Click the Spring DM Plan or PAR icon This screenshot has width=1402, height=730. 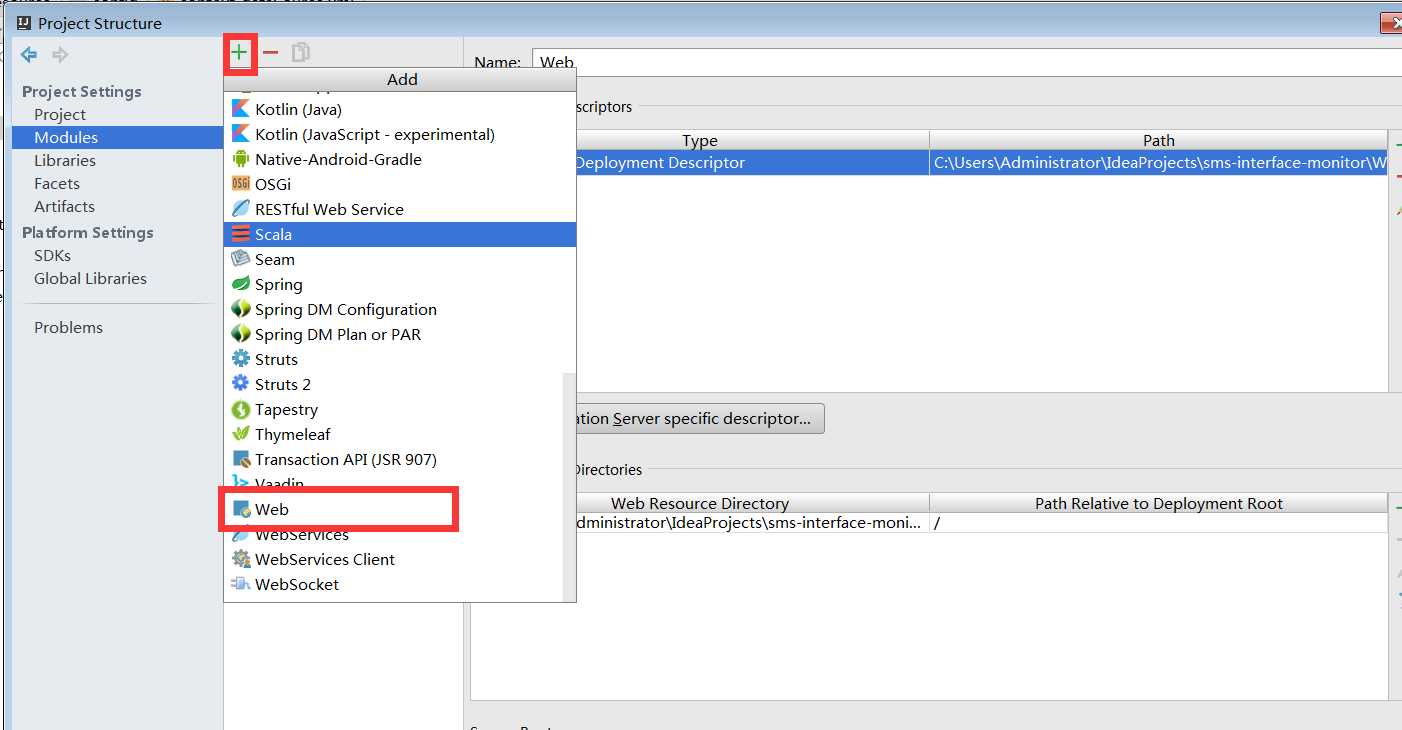(x=240, y=334)
